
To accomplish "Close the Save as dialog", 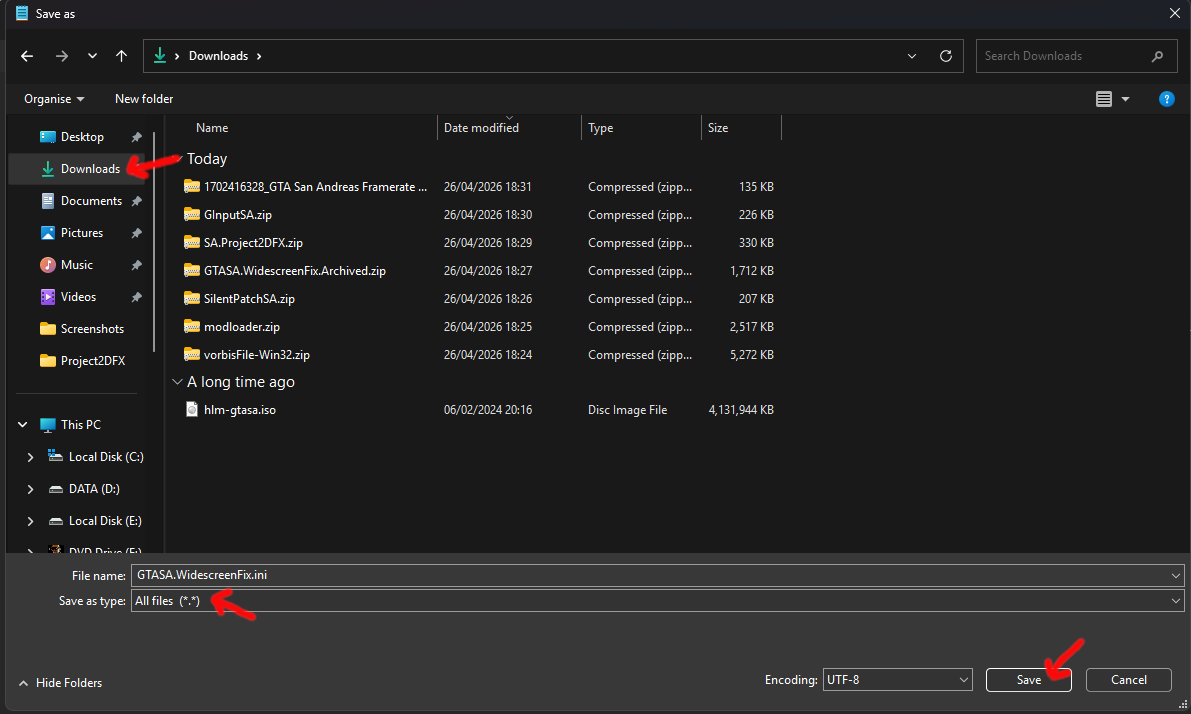I will (x=1174, y=14).
